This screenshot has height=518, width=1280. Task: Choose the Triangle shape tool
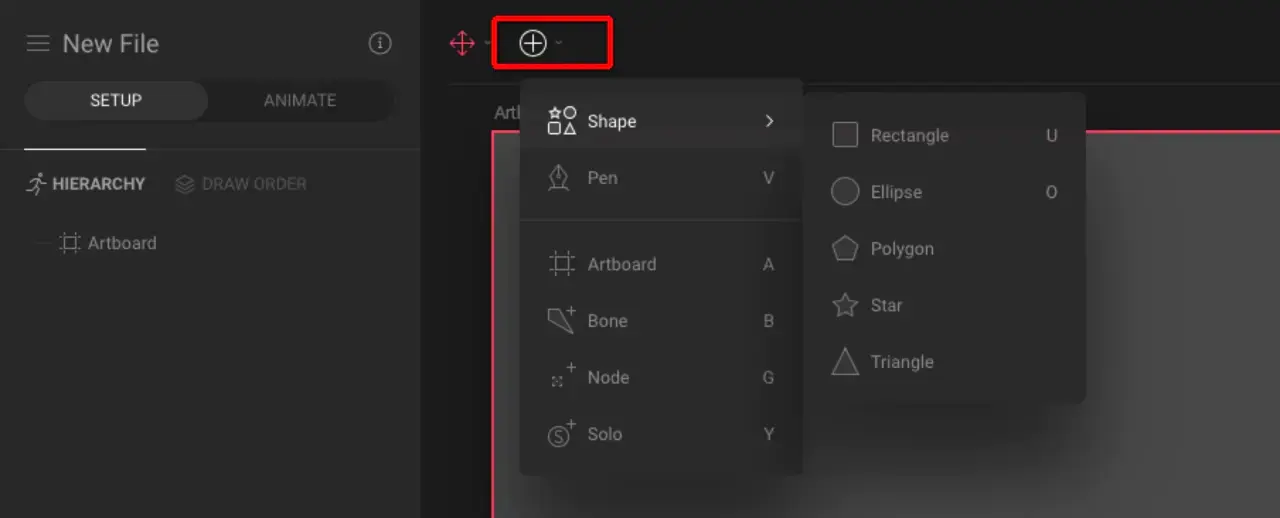point(900,362)
